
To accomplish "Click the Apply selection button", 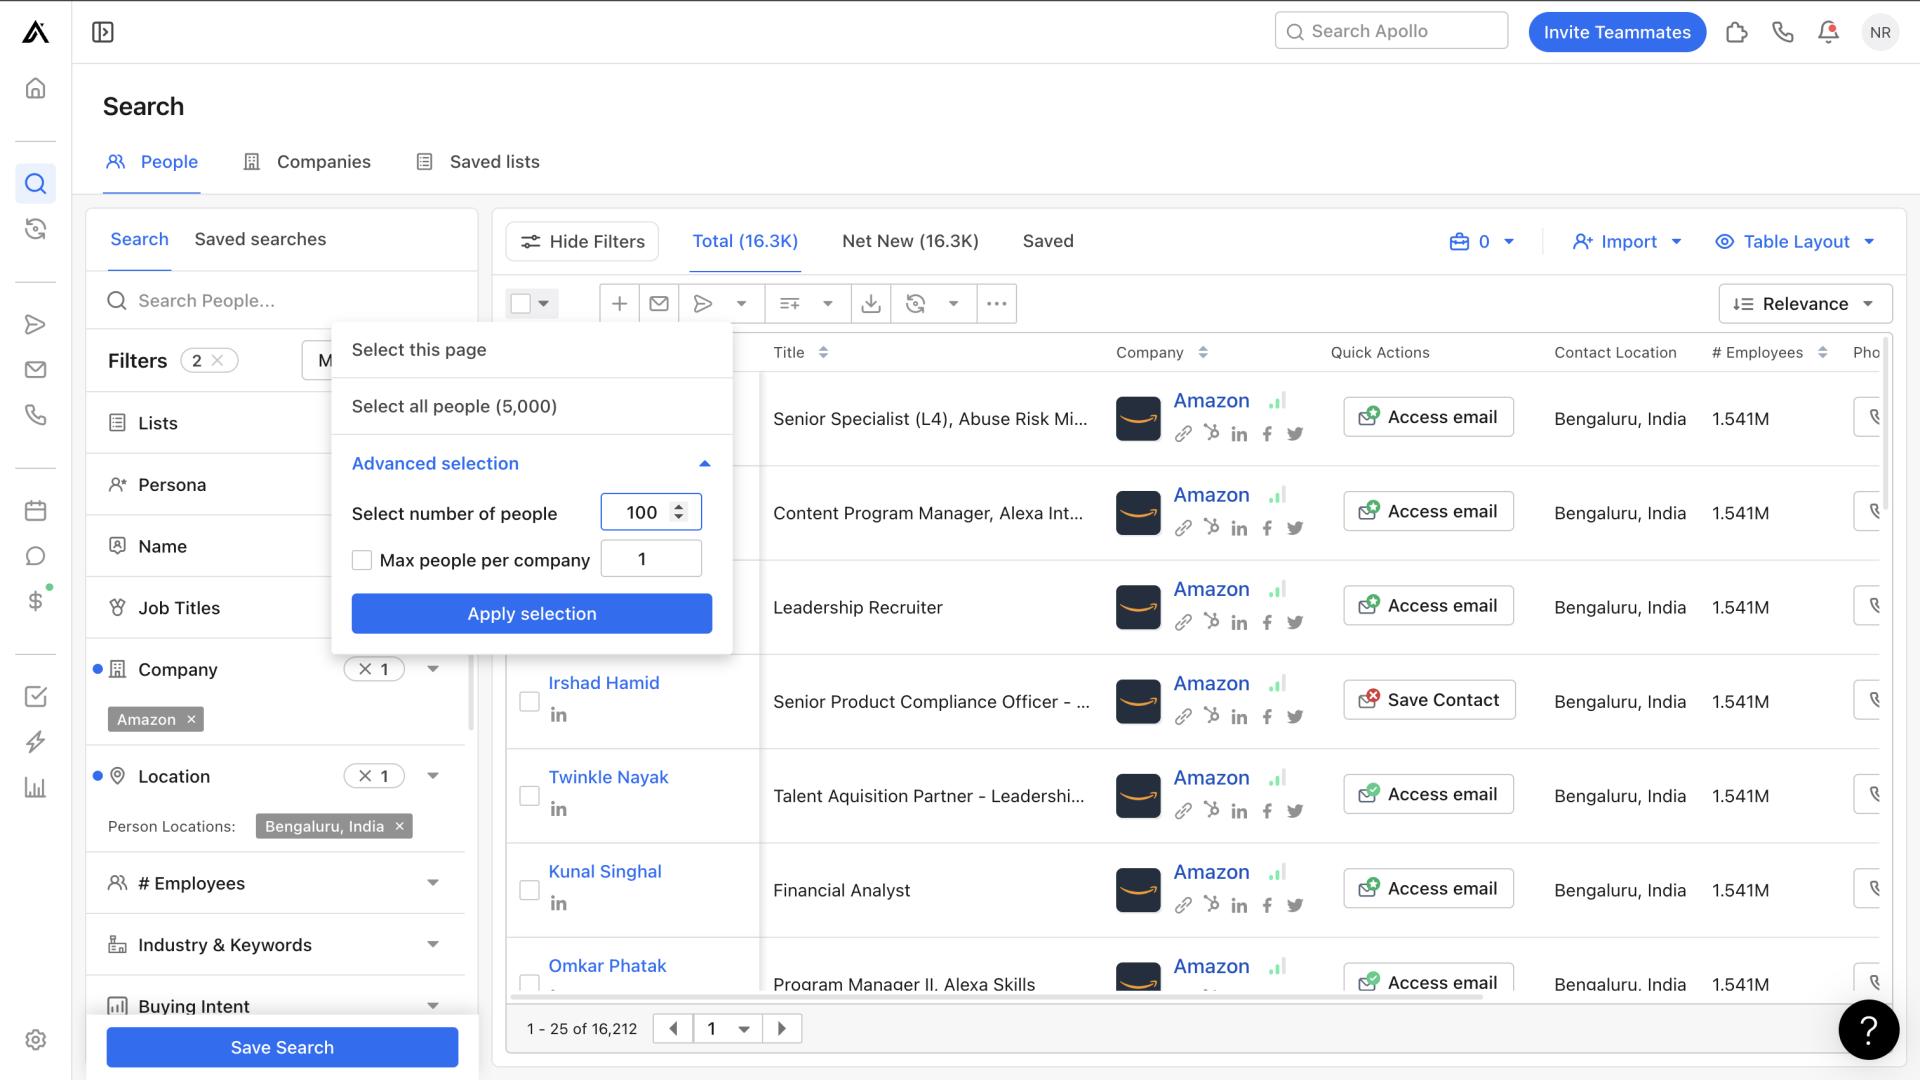I will (531, 614).
